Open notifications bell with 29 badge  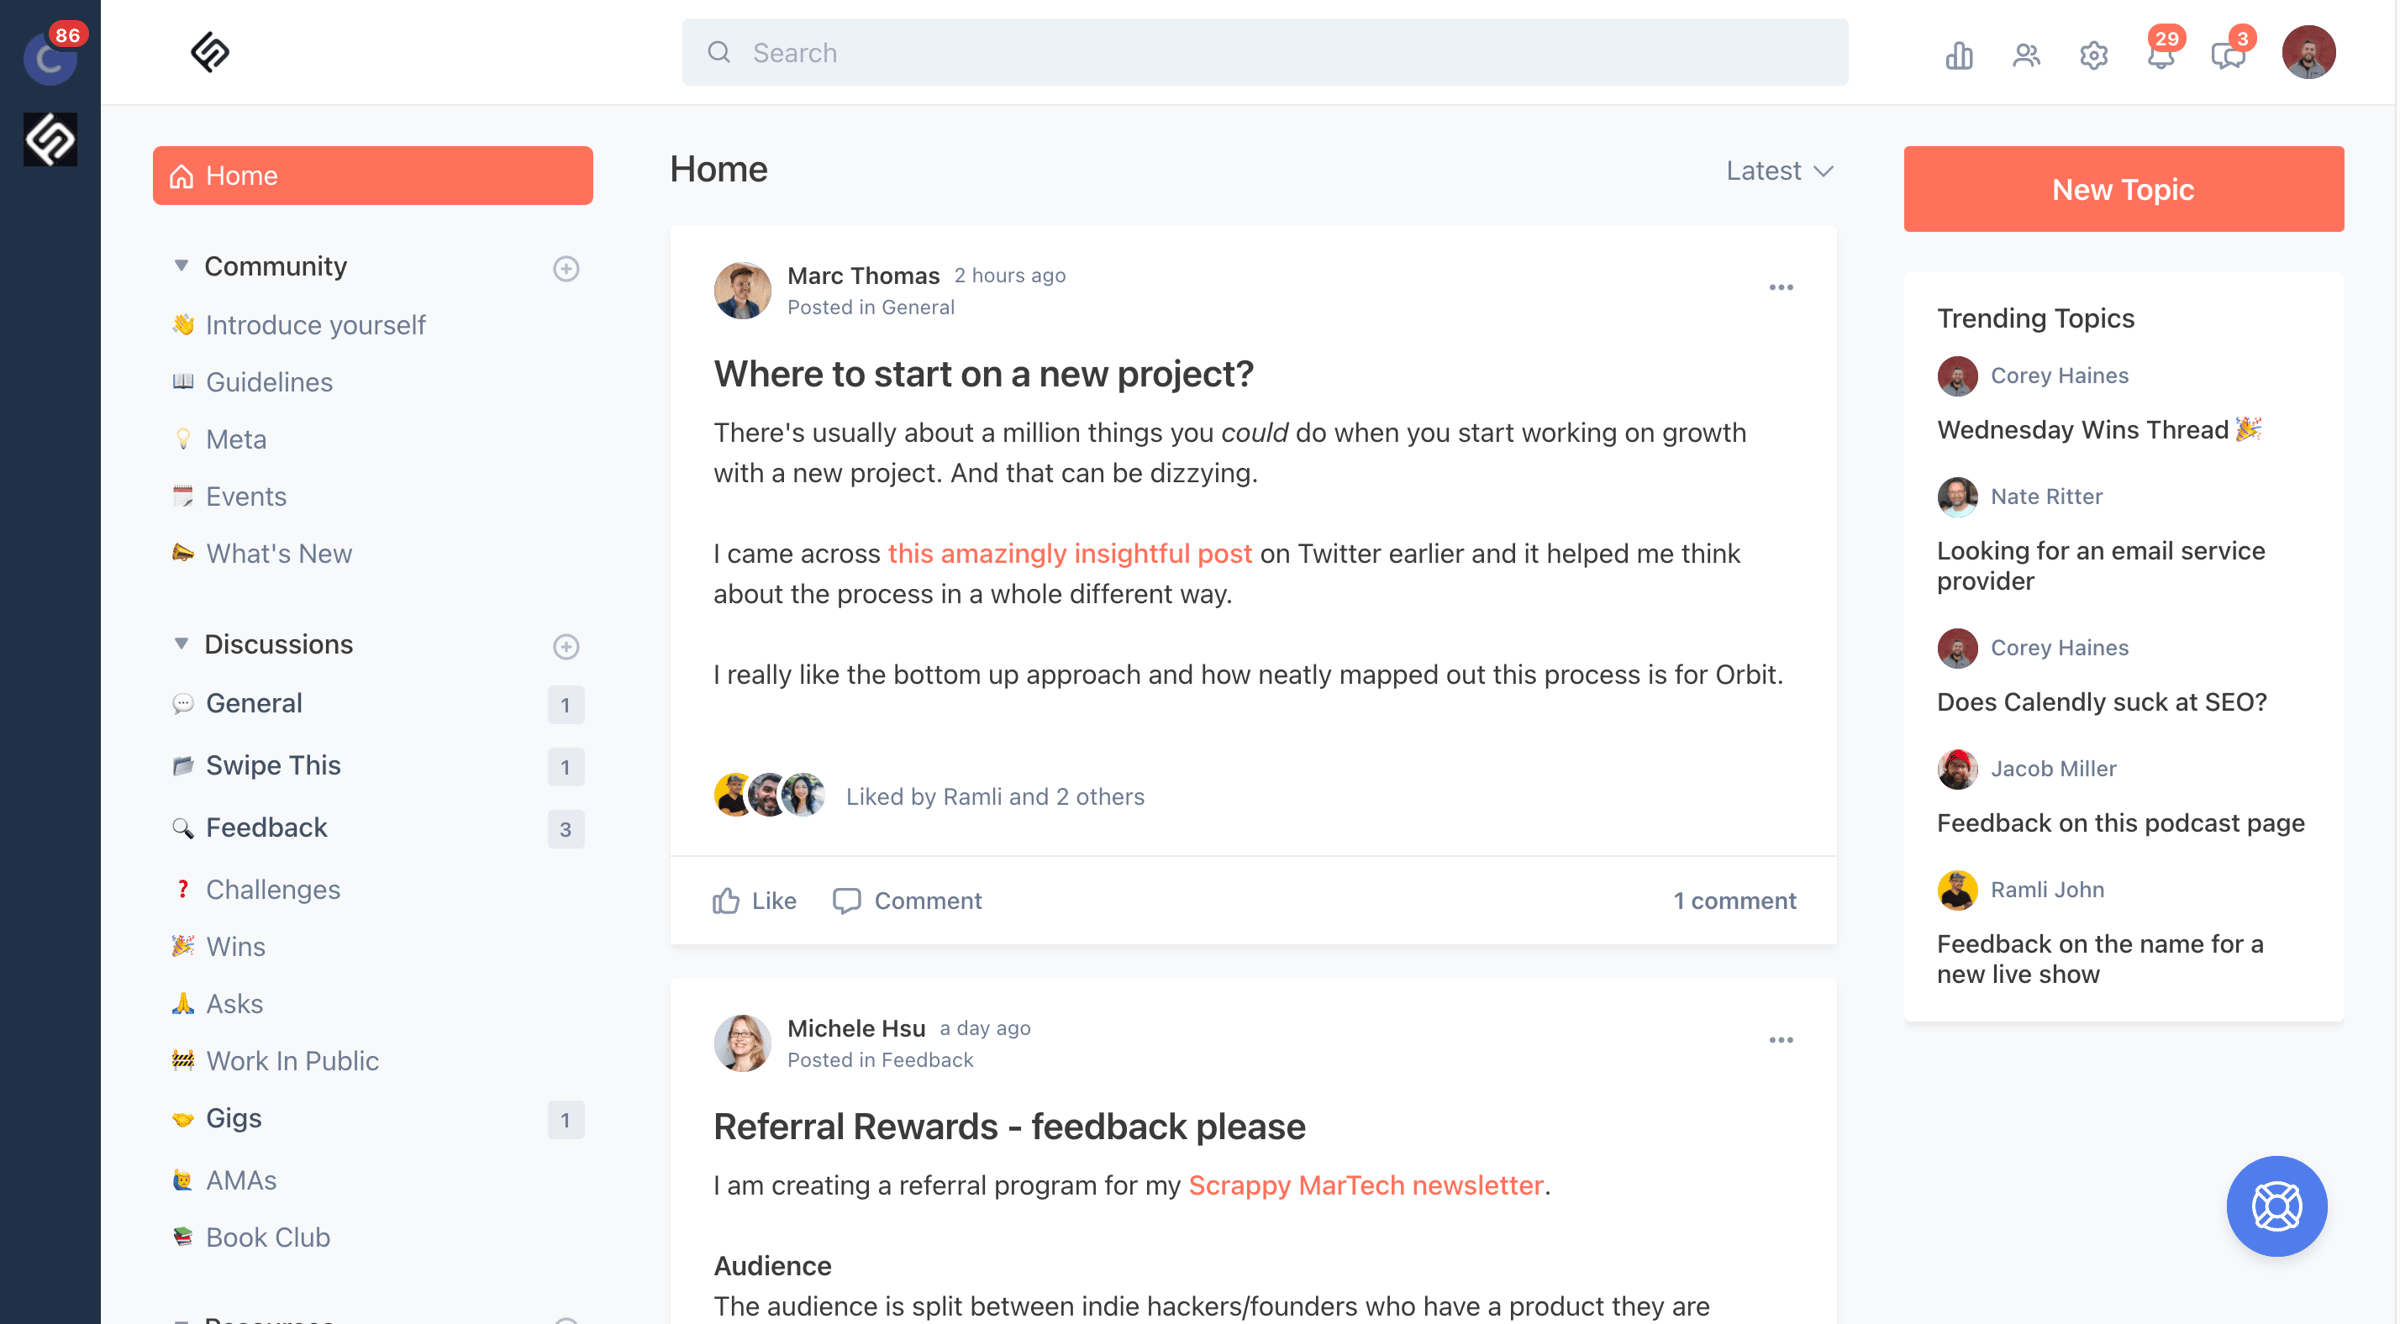(x=2161, y=54)
